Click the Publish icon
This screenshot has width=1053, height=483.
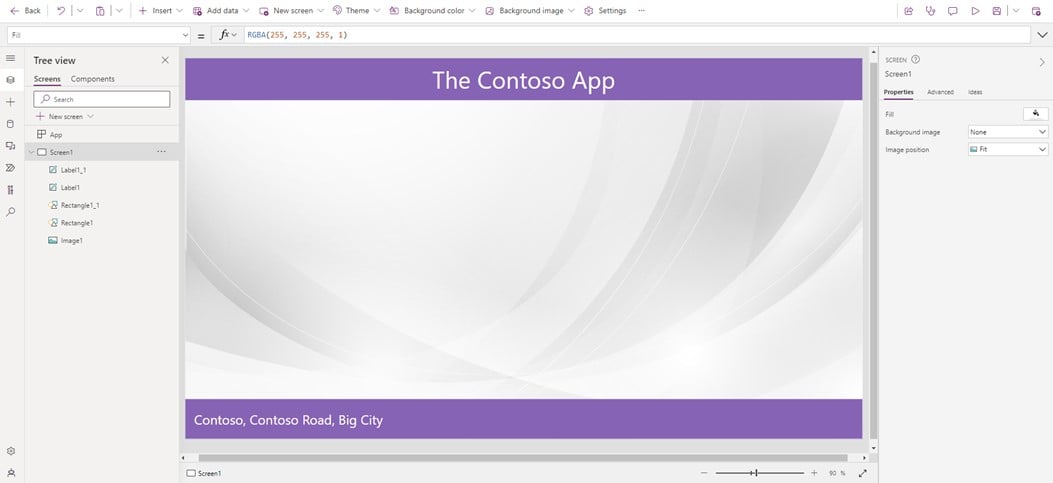coord(1036,11)
